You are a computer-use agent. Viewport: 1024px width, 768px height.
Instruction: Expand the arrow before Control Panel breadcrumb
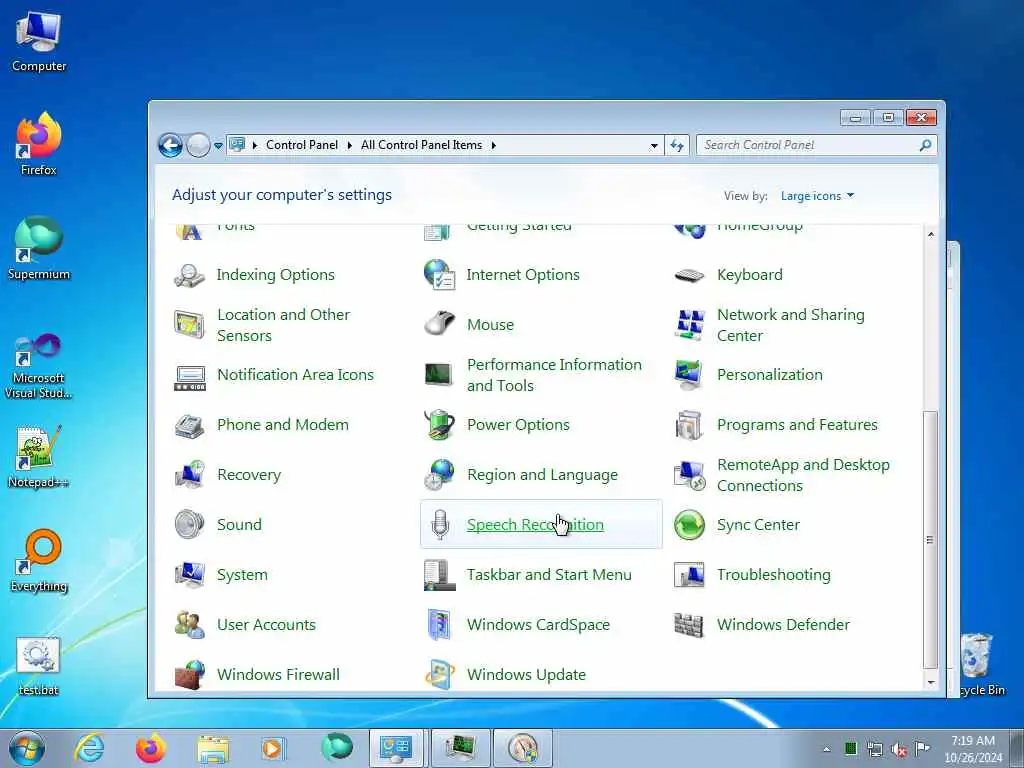pos(255,145)
